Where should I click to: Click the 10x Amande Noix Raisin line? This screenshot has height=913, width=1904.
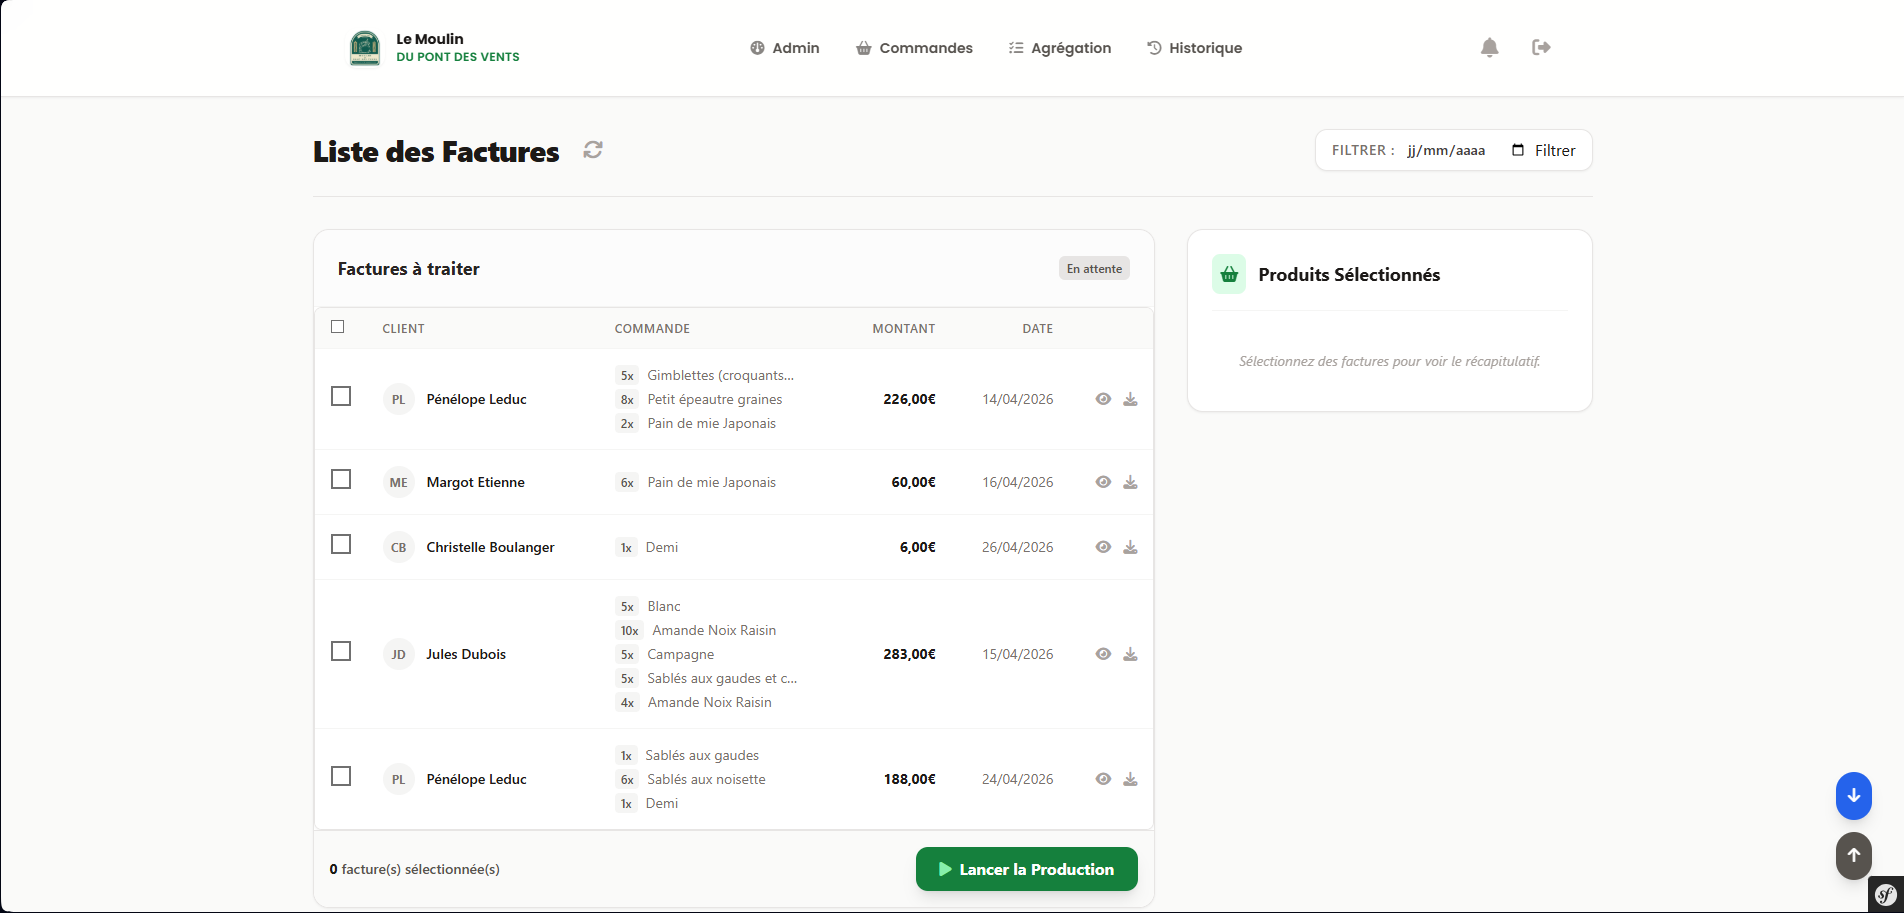pyautogui.click(x=696, y=630)
